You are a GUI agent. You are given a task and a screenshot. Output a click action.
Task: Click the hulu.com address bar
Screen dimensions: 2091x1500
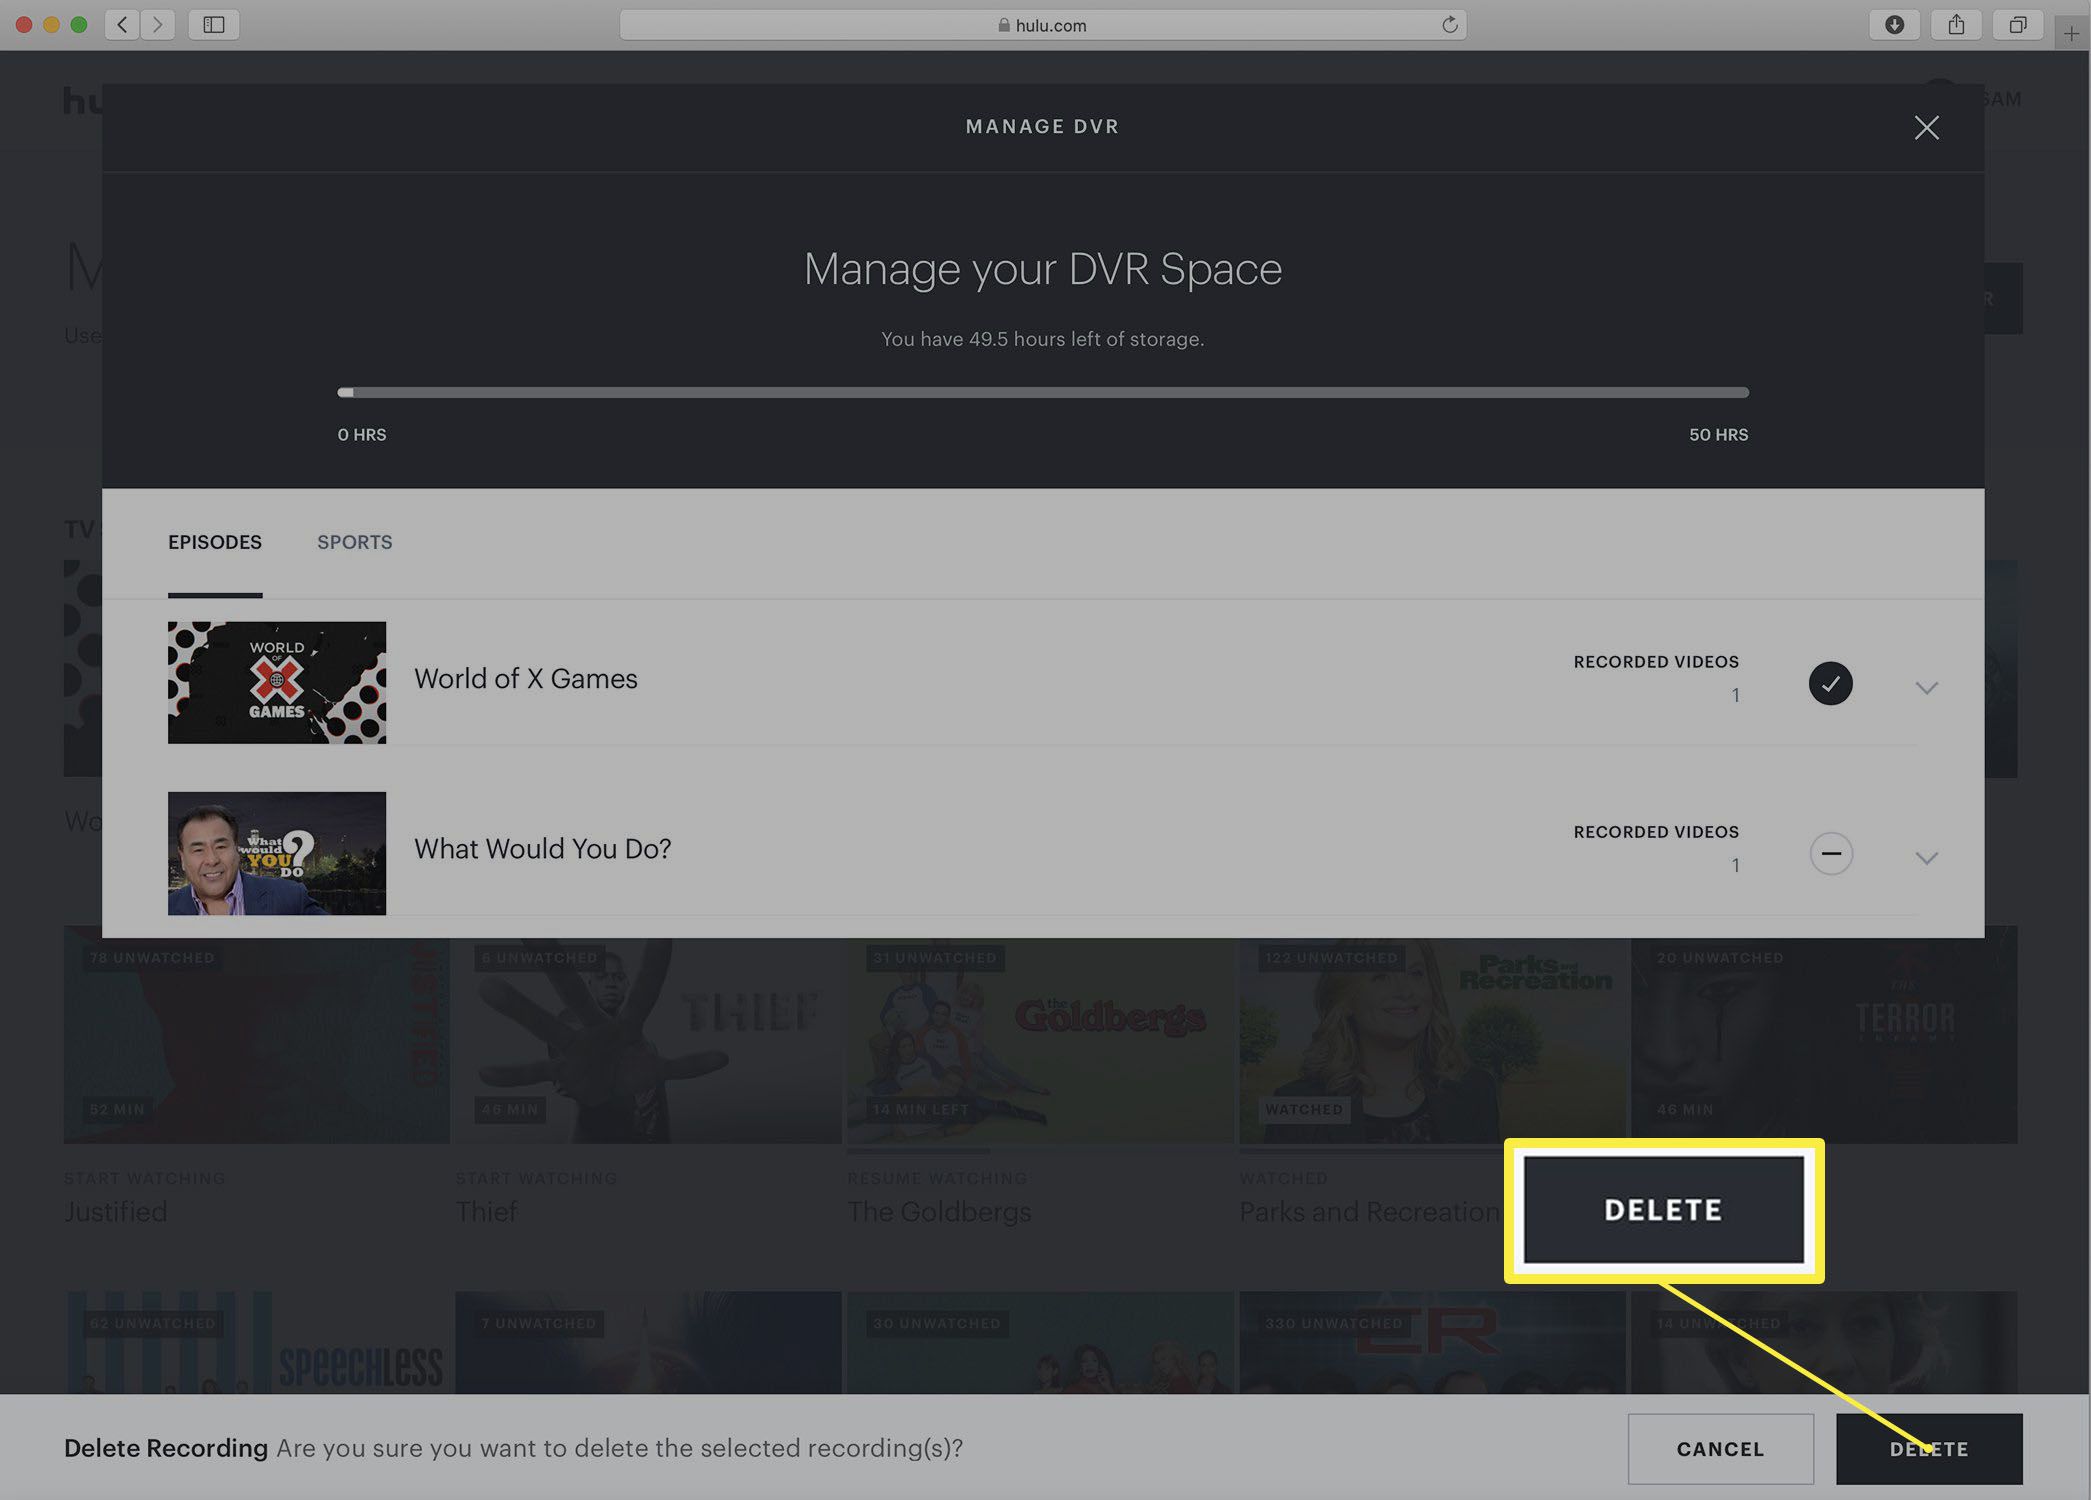point(1043,25)
